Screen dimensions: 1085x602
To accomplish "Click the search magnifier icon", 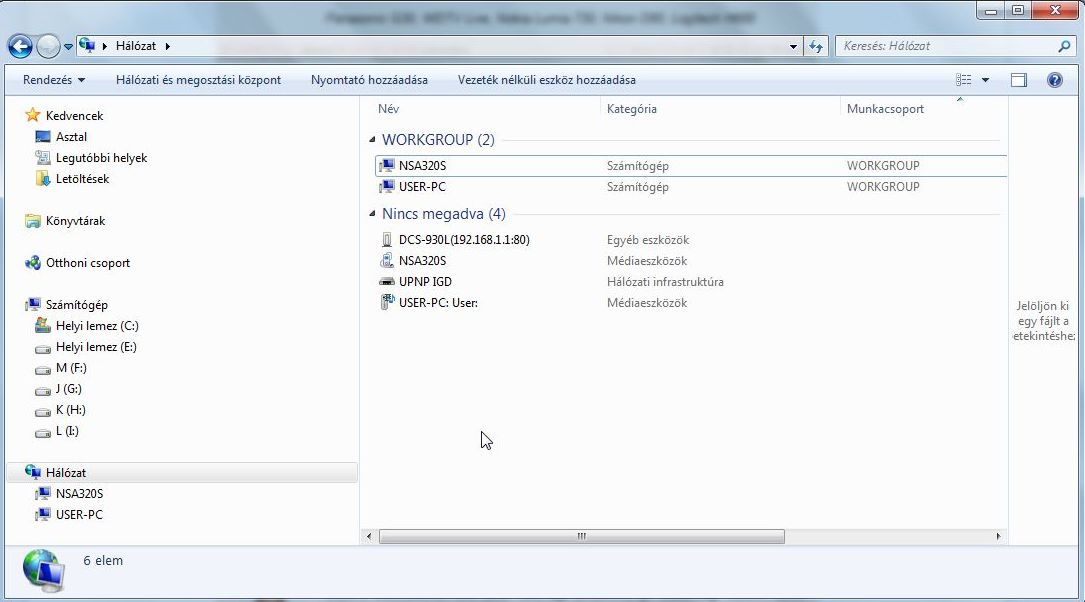I will pos(1064,46).
